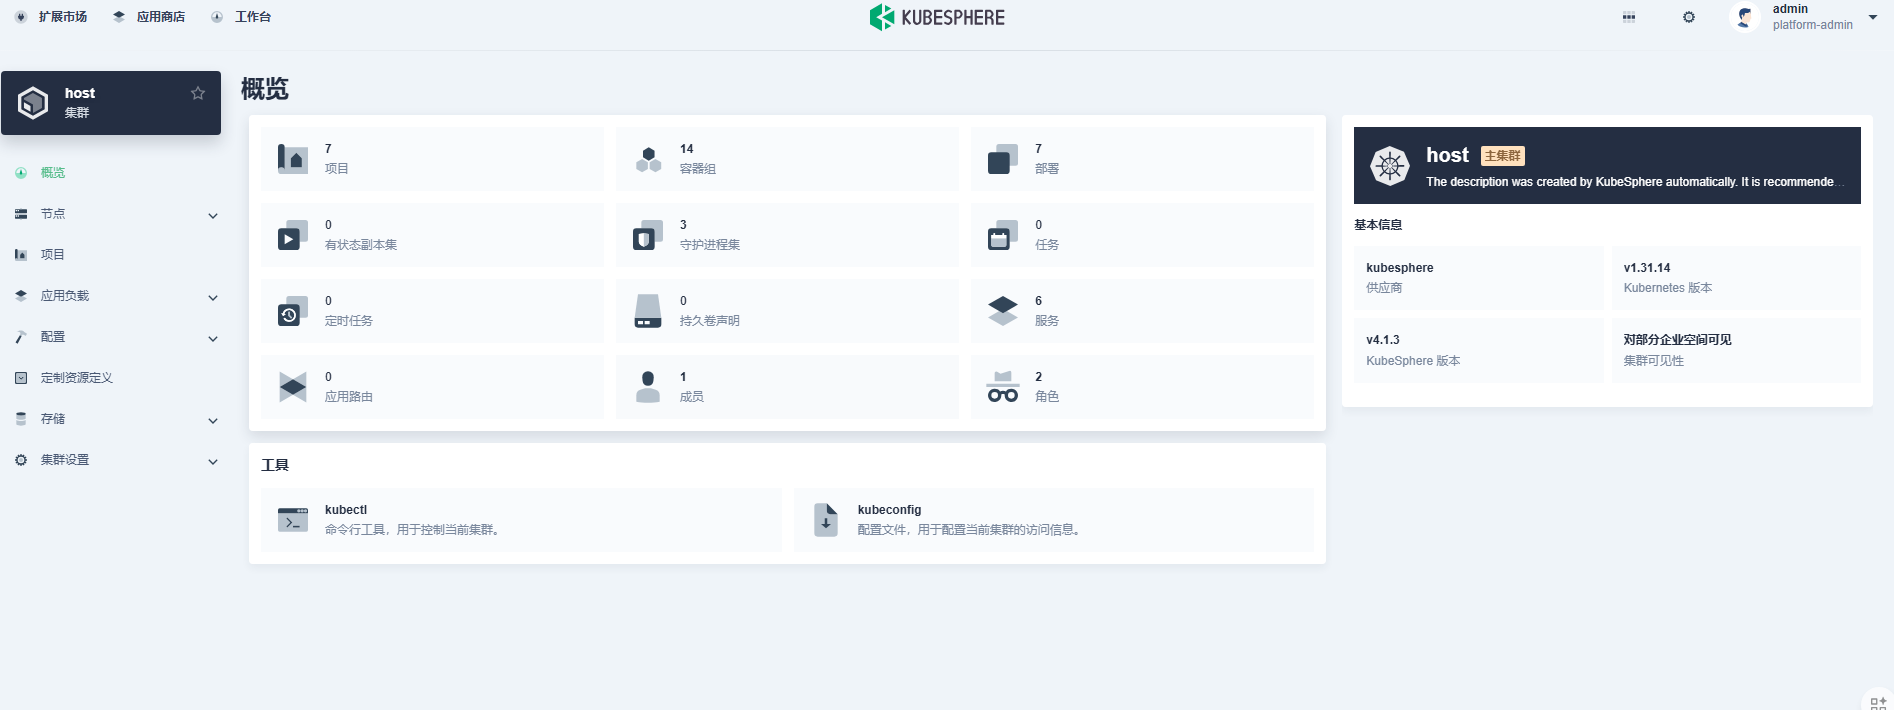1894x710 pixels.
Task: Open the 容器组 label link
Action: point(698,169)
